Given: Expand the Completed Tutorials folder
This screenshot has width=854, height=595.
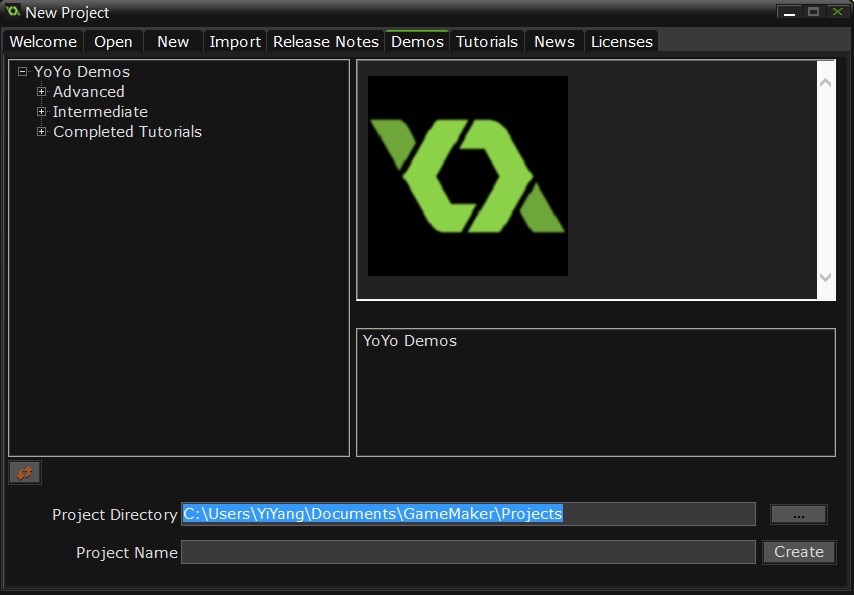Looking at the screenshot, I should (41, 132).
